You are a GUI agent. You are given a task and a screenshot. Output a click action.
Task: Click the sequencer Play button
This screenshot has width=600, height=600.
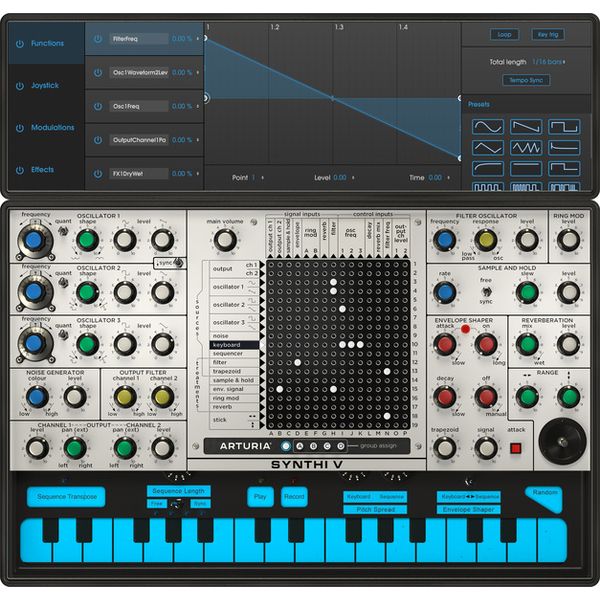[260, 497]
